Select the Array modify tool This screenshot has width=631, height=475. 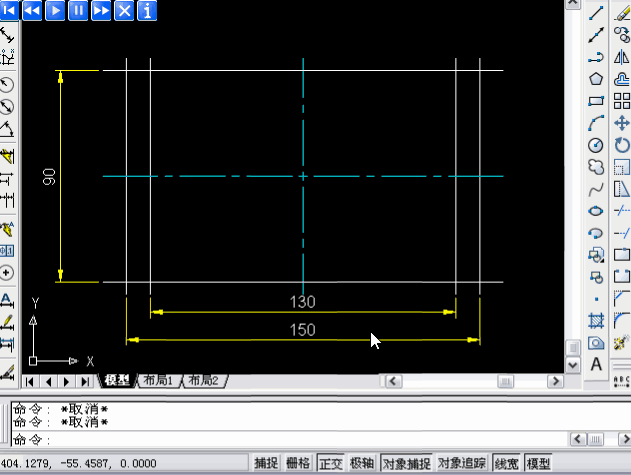(621, 100)
